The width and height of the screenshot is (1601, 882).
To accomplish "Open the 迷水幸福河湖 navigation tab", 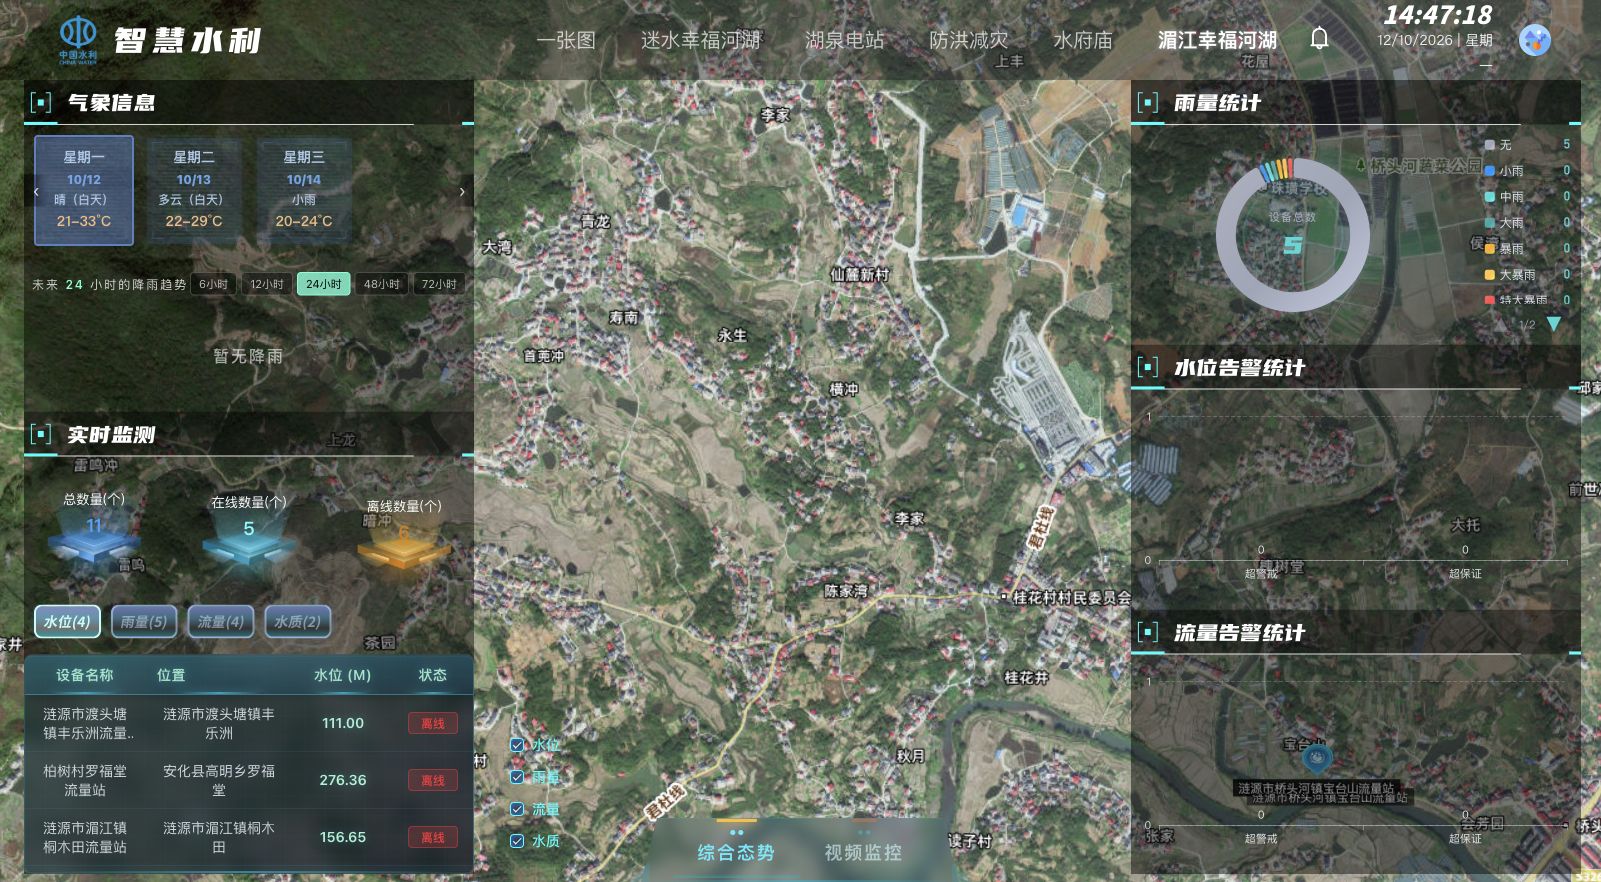I will pyautogui.click(x=701, y=40).
